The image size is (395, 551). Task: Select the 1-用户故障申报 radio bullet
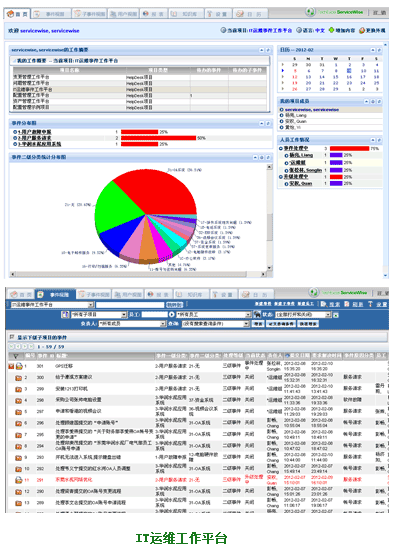(15, 132)
